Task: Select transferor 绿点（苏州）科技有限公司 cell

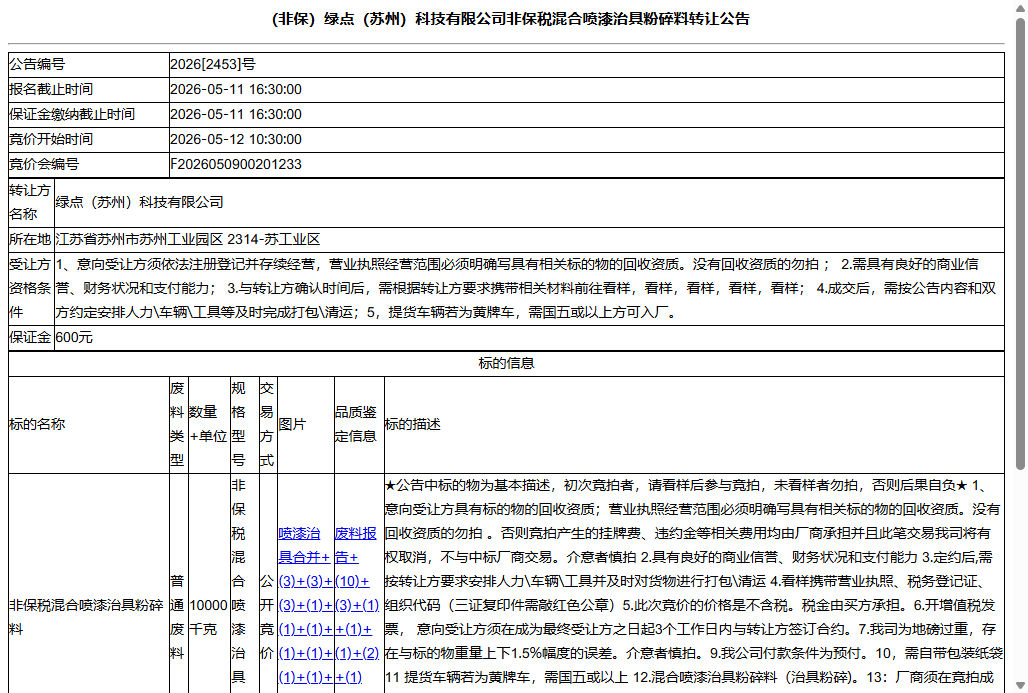Action: pyautogui.click(x=529, y=203)
